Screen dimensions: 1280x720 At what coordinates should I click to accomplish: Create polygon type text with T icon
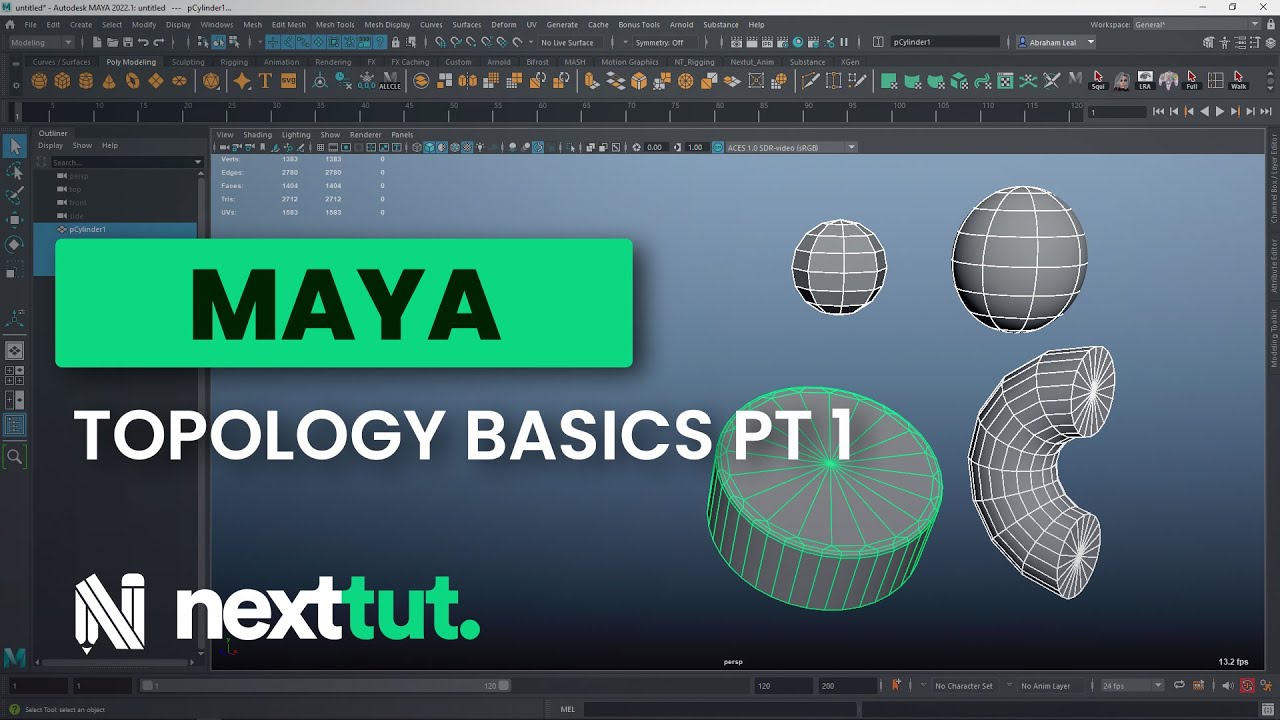click(265, 81)
